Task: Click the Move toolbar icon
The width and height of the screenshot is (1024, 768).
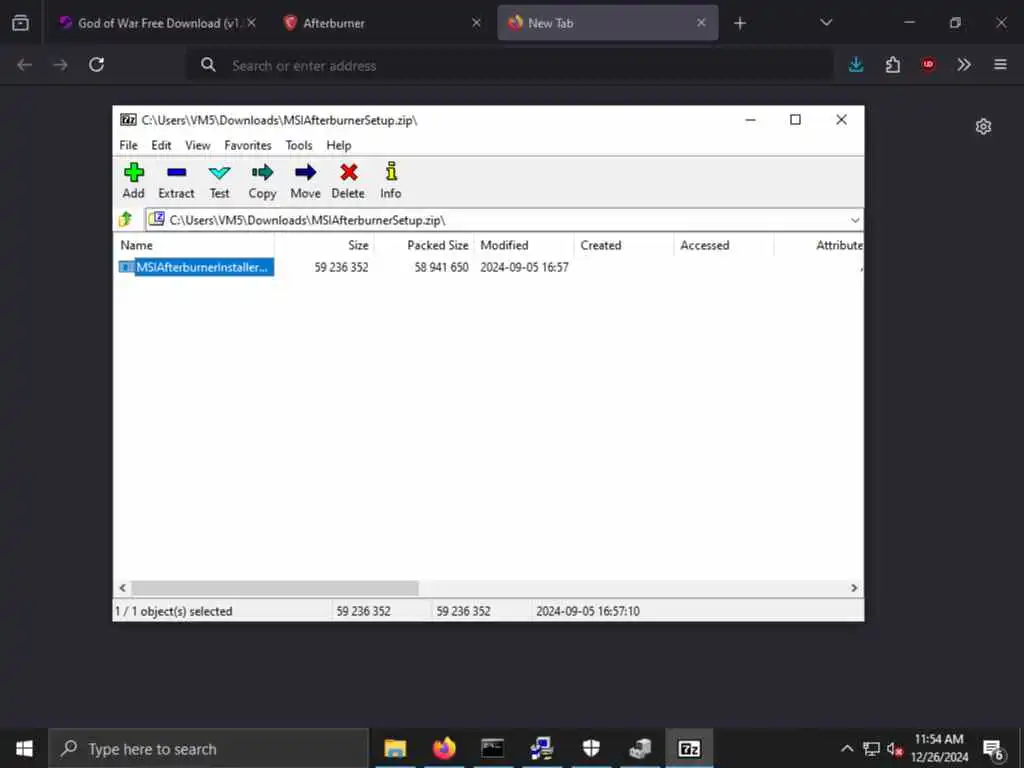Action: pyautogui.click(x=305, y=180)
